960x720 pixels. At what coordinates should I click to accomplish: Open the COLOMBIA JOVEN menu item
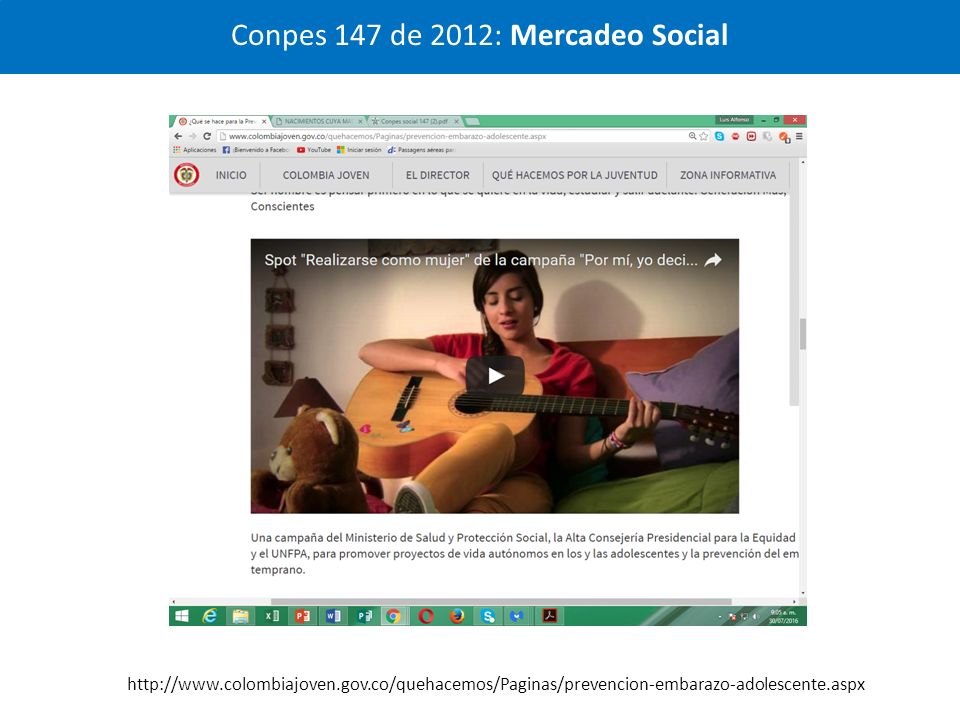(326, 175)
